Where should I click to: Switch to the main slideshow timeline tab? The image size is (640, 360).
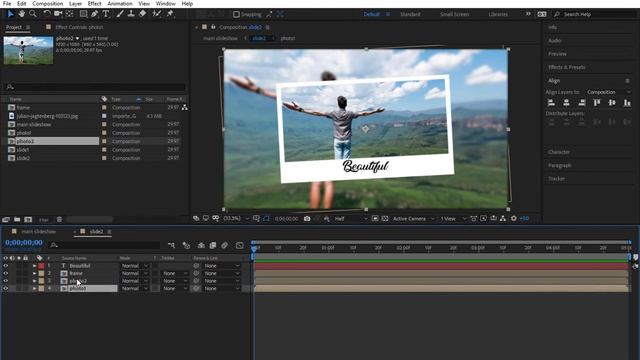(x=38, y=231)
